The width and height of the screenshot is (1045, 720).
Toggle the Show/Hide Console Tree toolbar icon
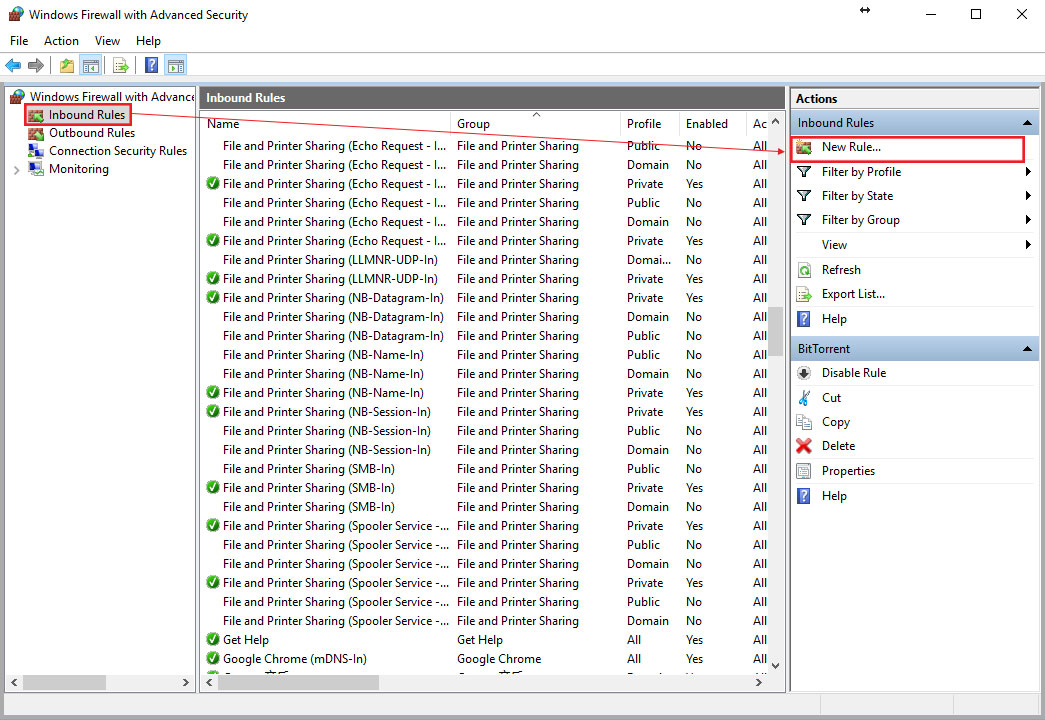tap(91, 65)
